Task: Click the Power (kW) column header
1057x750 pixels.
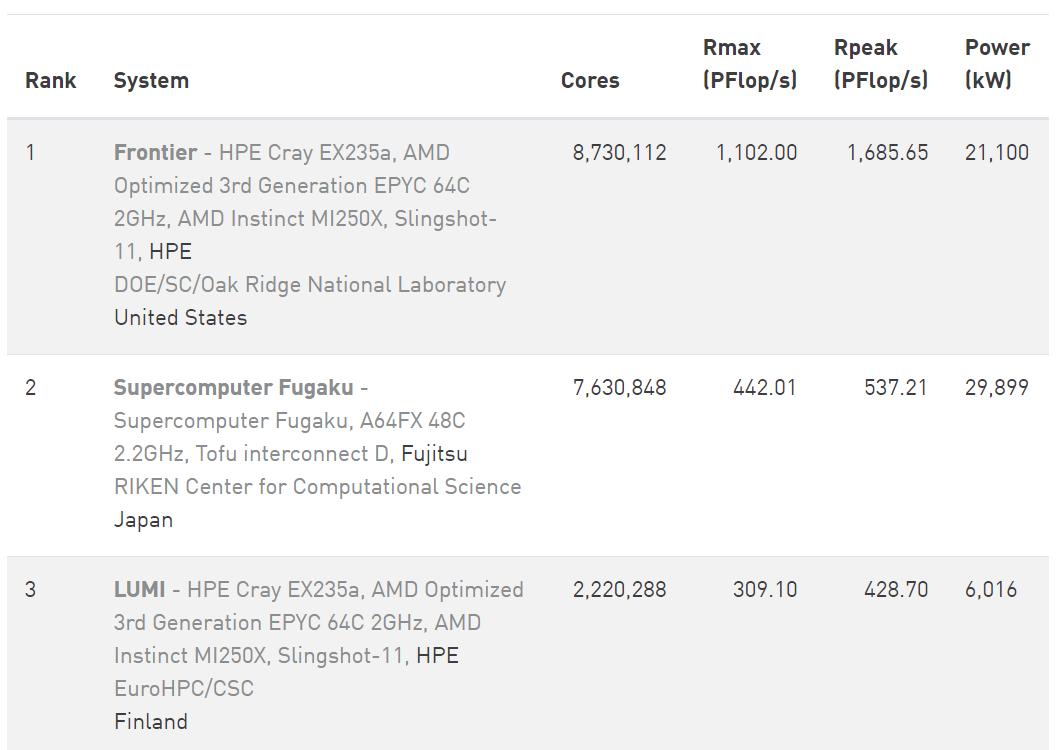Action: pyautogui.click(x=997, y=64)
